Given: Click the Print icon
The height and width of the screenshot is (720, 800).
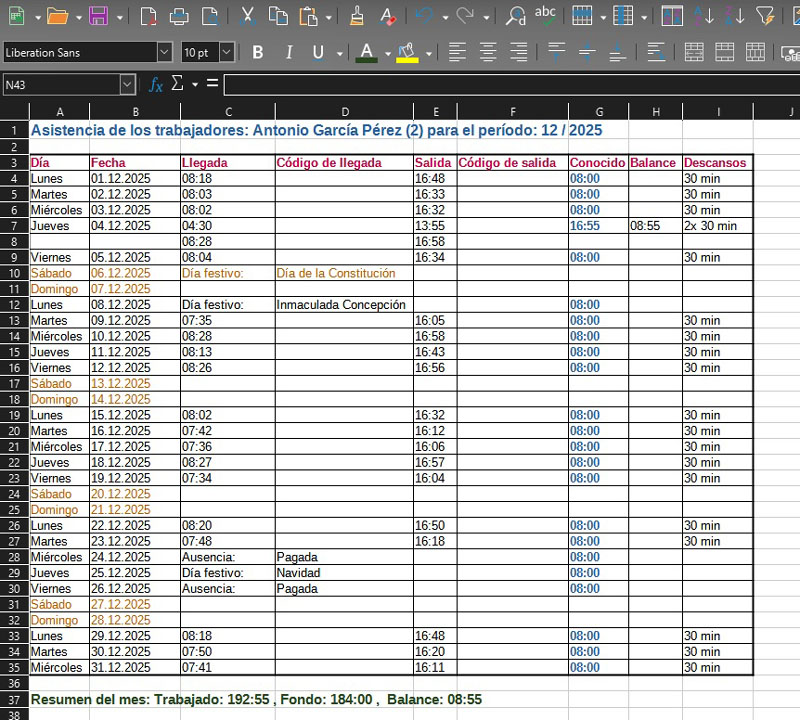Looking at the screenshot, I should [178, 16].
